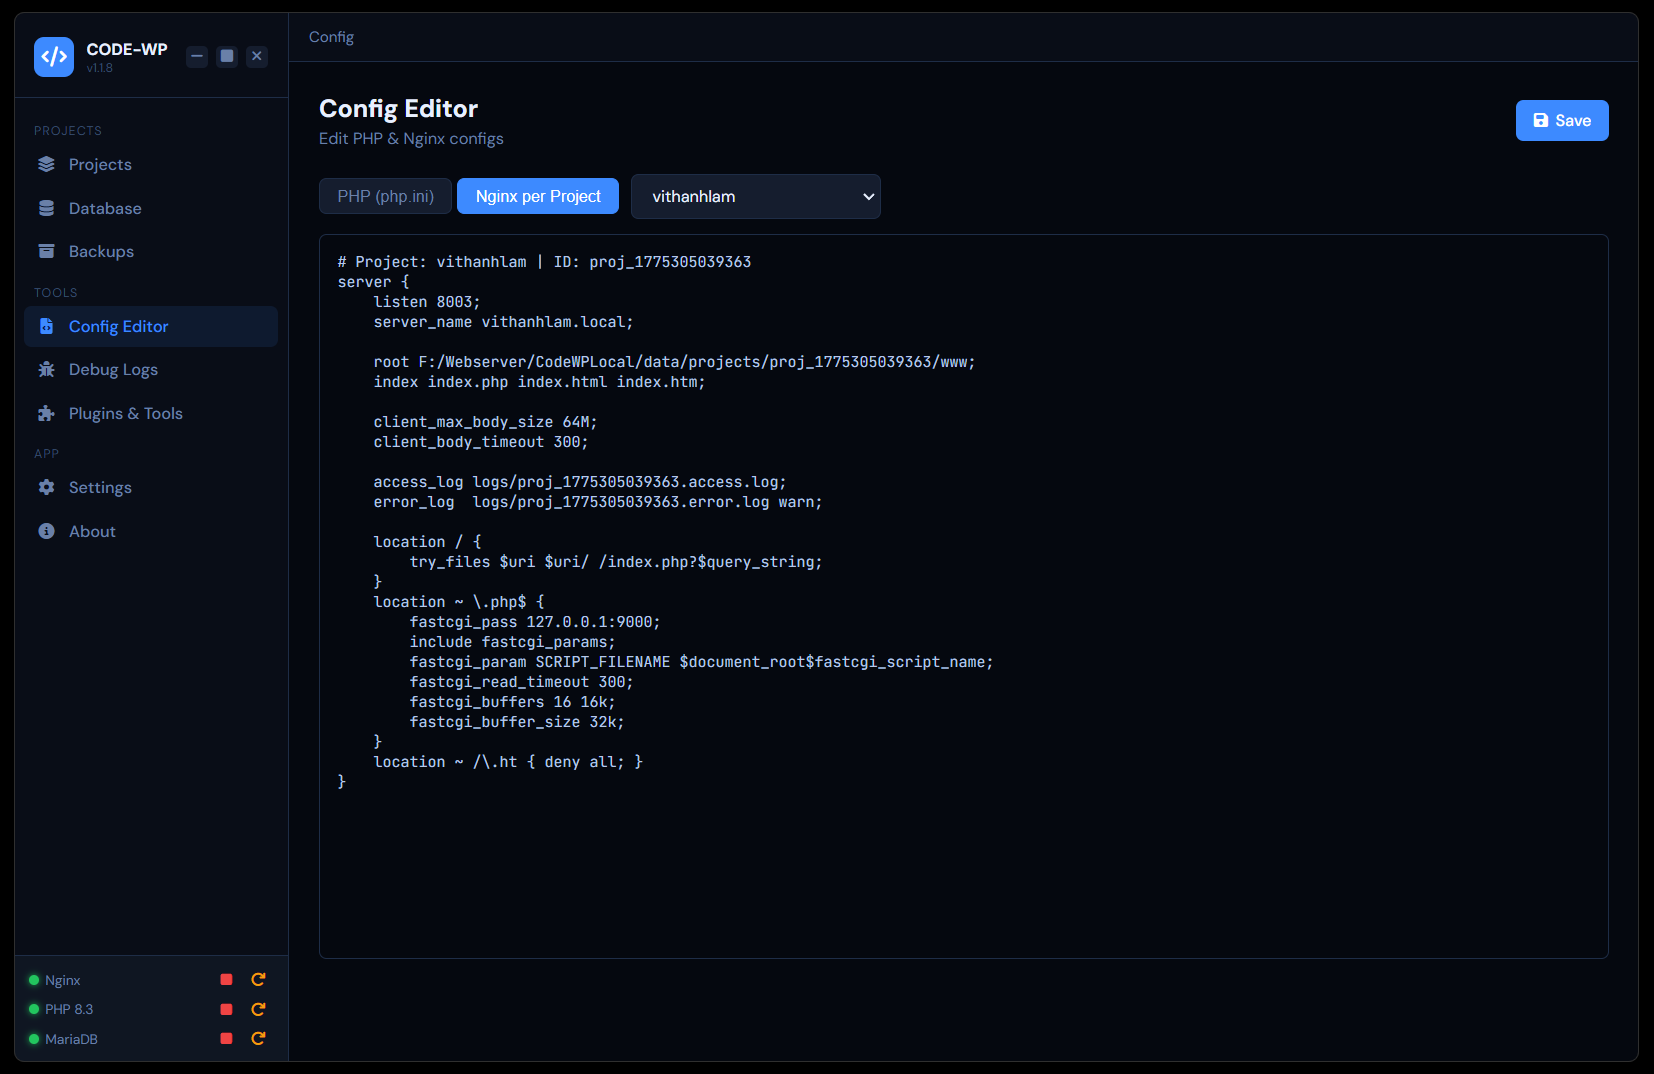Viewport: 1654px width, 1074px height.
Task: Open Plugins & Tools
Action: click(x=125, y=414)
